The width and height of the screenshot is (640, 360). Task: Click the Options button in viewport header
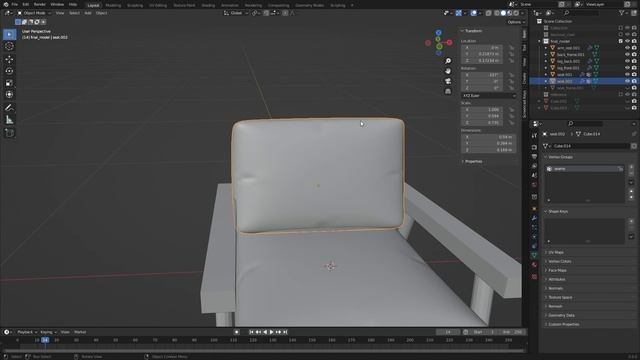[x=516, y=22]
